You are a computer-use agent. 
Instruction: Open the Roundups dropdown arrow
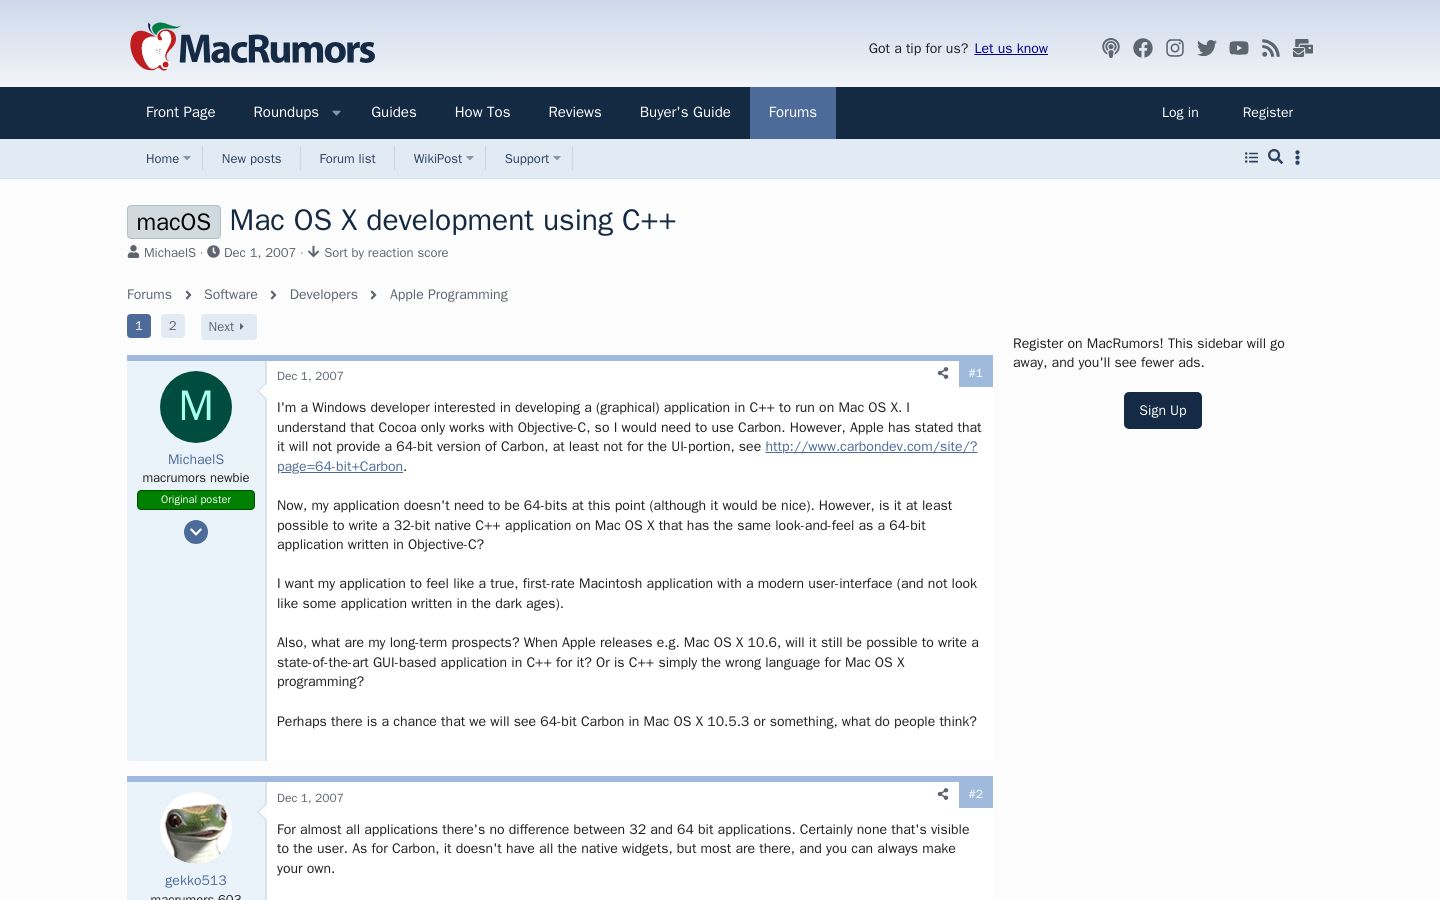coord(337,113)
